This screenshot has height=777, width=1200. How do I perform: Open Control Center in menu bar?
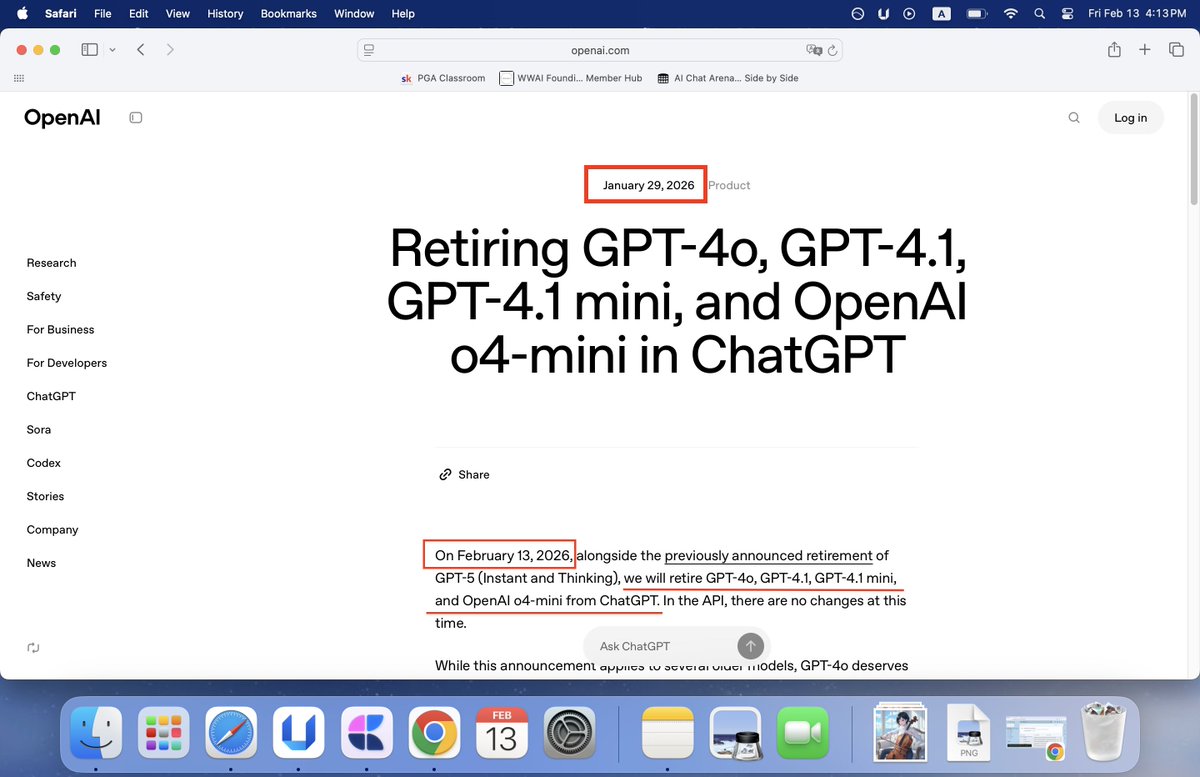coord(1066,14)
